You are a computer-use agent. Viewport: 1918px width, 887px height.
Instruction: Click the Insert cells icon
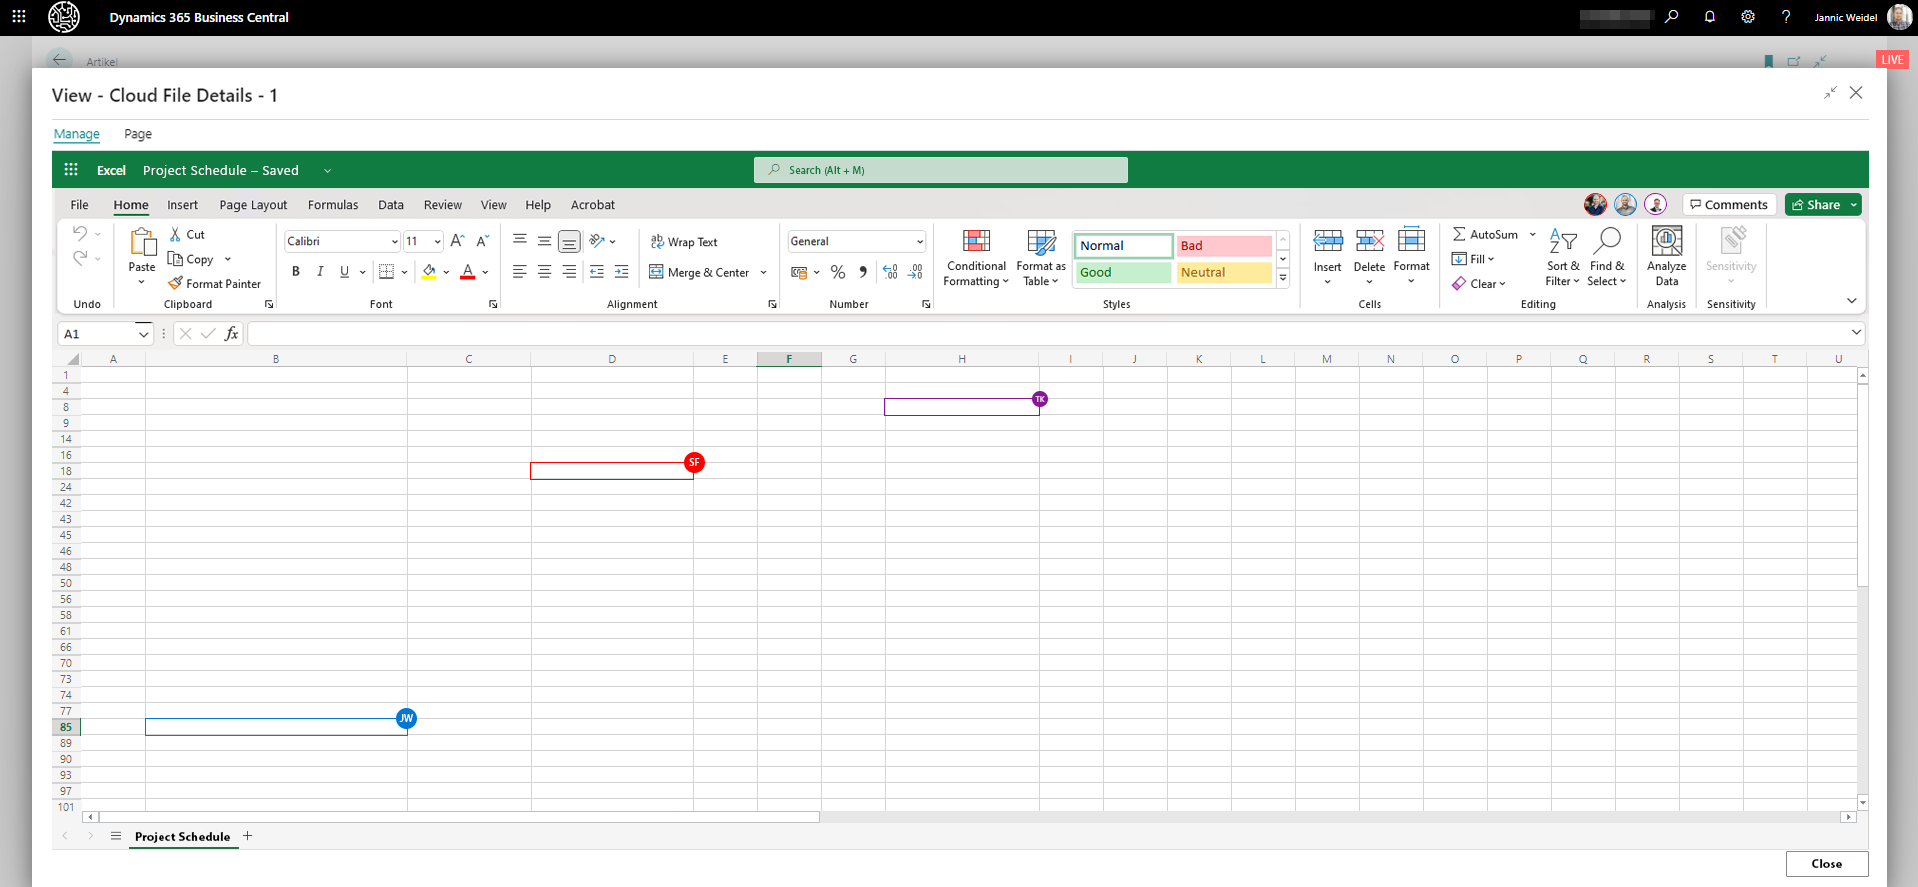pos(1328,241)
